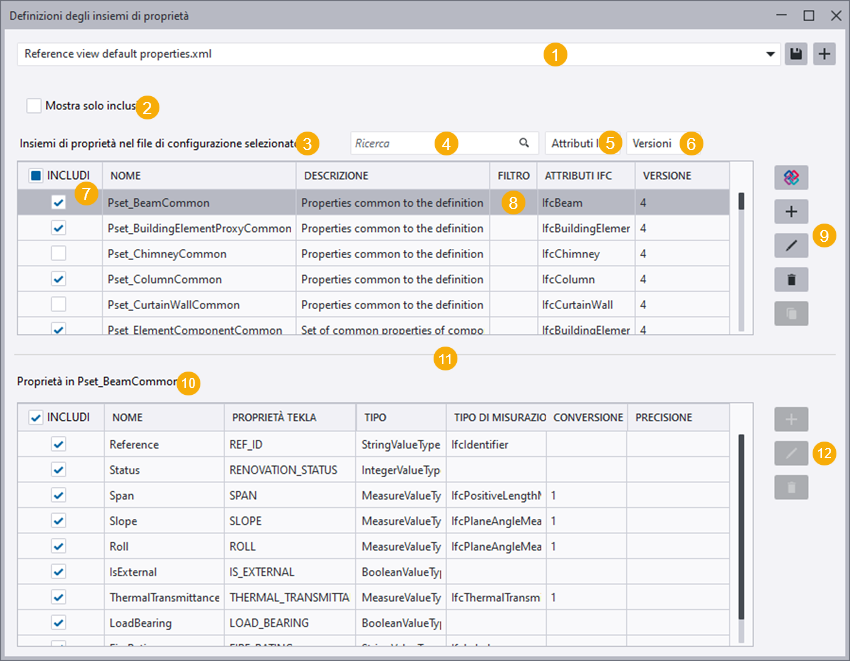The width and height of the screenshot is (850, 661).
Task: Save the configuration file with disk icon
Action: click(x=796, y=54)
